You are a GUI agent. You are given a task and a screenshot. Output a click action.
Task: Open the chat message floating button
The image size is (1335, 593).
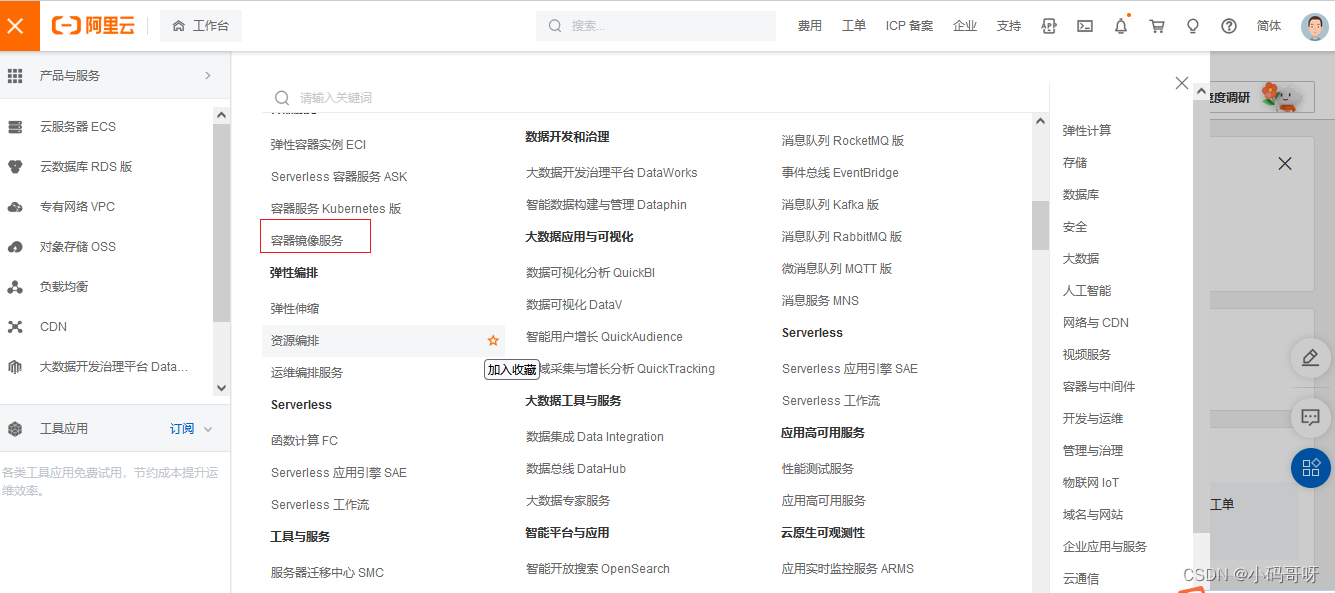pos(1311,417)
